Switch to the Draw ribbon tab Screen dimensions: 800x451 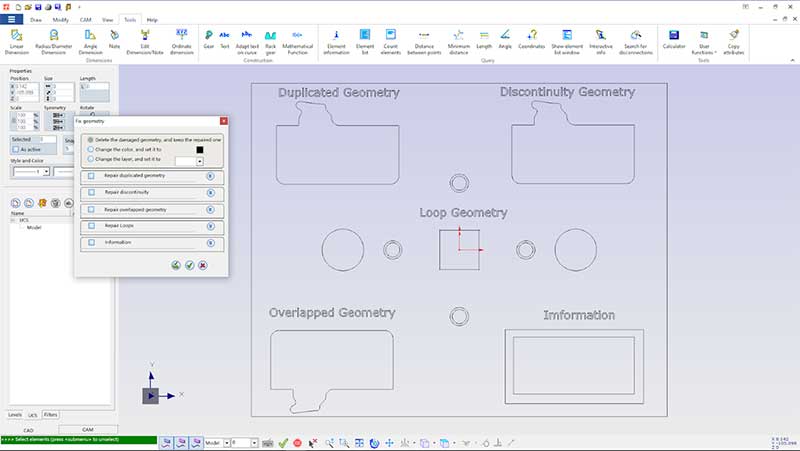point(36,19)
